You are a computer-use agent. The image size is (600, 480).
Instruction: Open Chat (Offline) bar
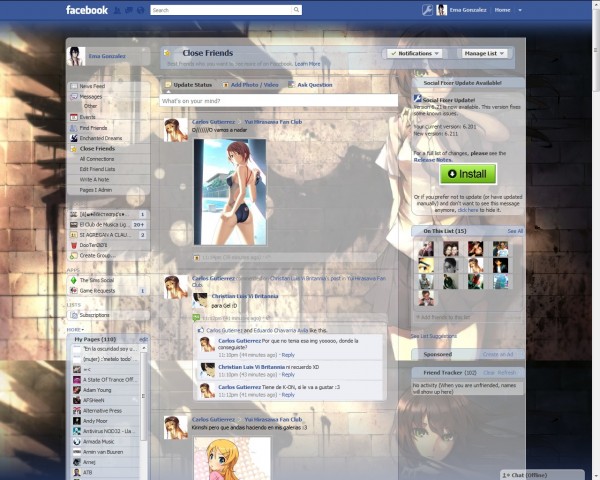click(x=542, y=475)
